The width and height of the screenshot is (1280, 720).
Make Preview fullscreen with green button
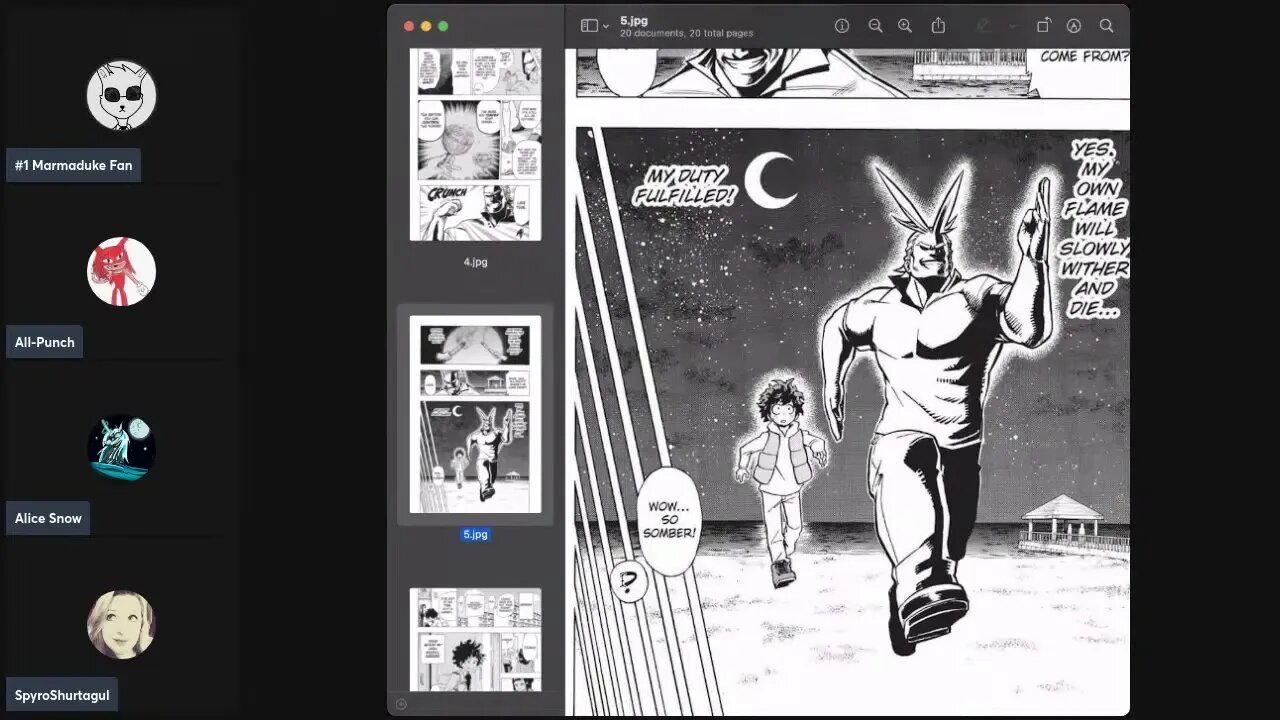[x=443, y=26]
